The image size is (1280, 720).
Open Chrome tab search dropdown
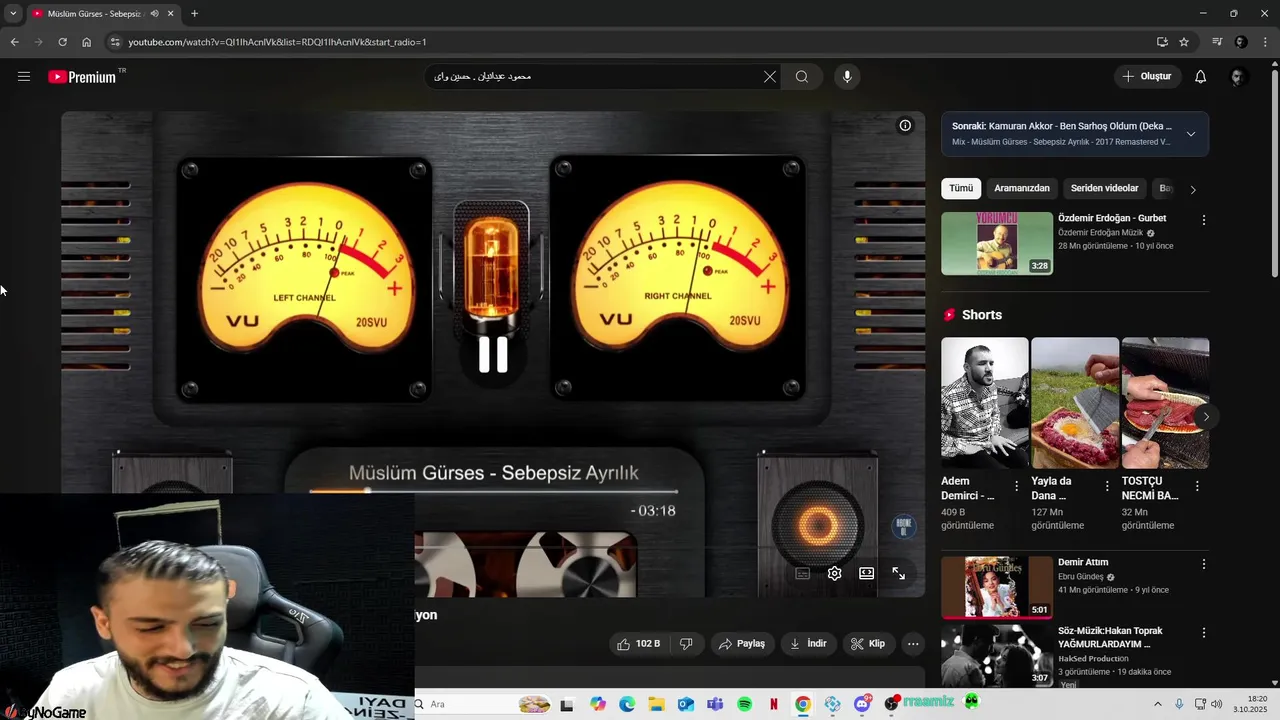click(12, 14)
